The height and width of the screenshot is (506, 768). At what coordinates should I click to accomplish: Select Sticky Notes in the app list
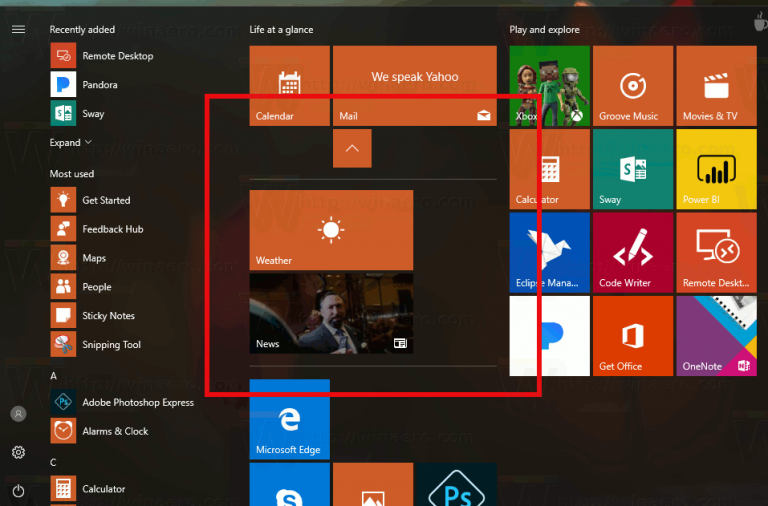[x=108, y=316]
